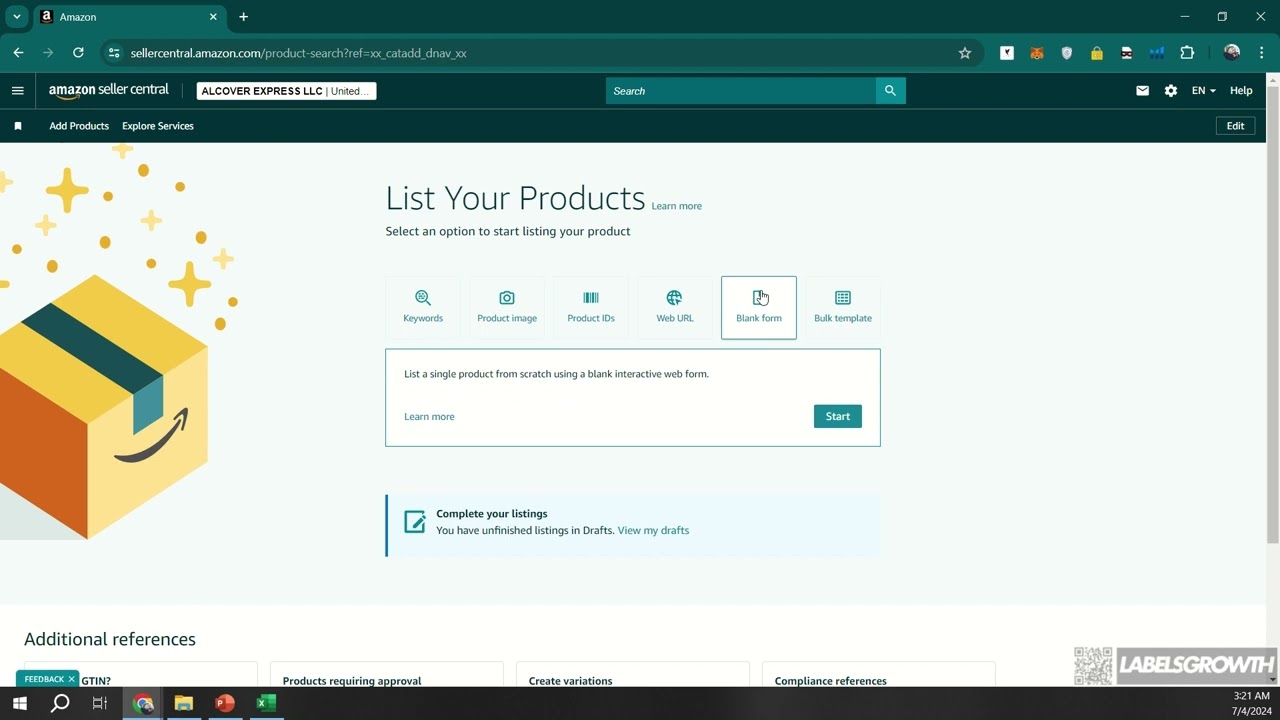The height and width of the screenshot is (720, 1280).
Task: Open the ALCOVER EXPRESS LLC account switcher
Action: pyautogui.click(x=286, y=91)
